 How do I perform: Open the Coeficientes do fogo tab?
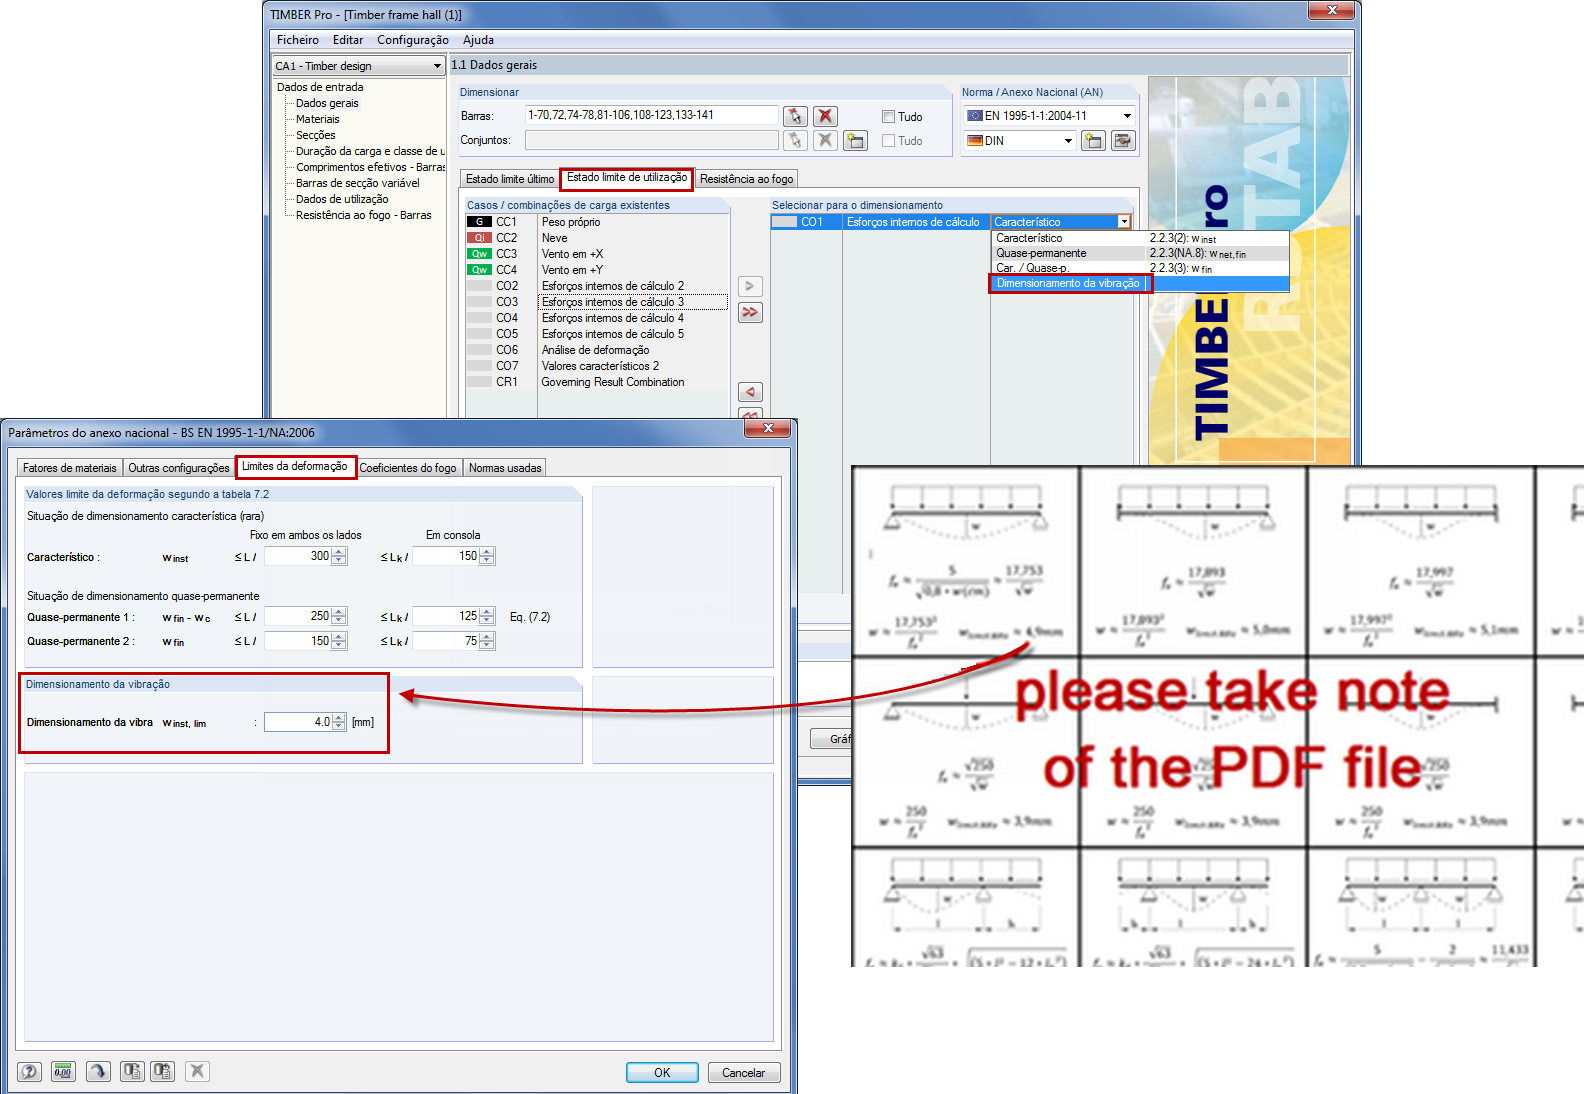(408, 468)
